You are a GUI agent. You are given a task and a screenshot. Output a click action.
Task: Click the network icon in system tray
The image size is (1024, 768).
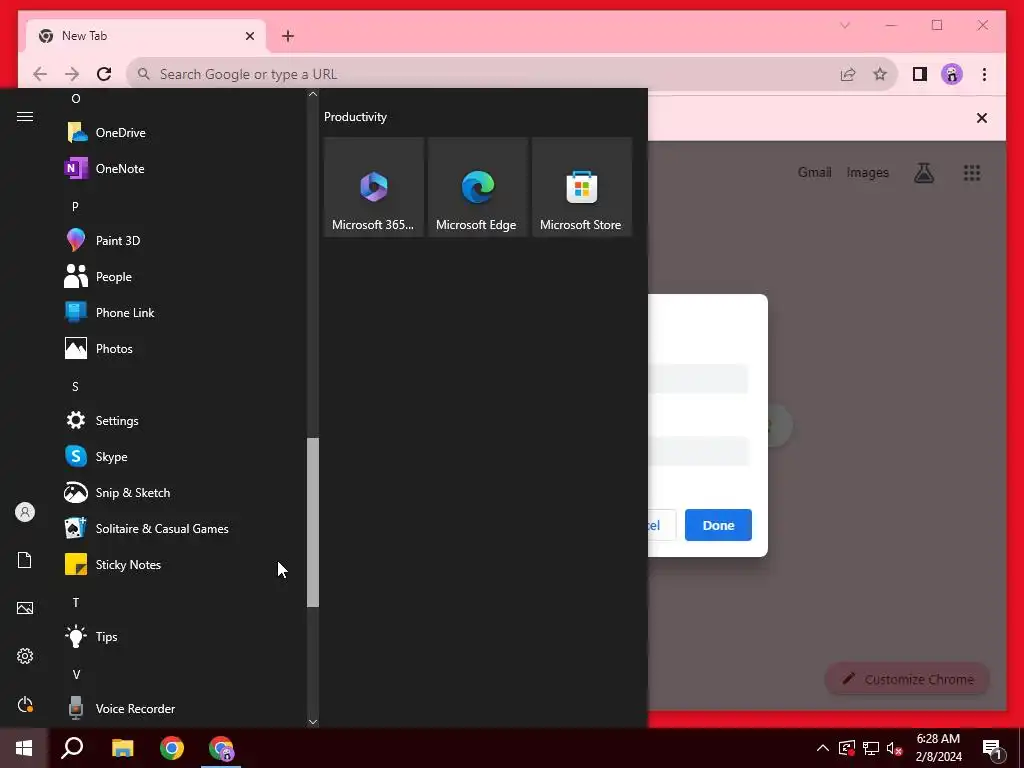tap(871, 748)
